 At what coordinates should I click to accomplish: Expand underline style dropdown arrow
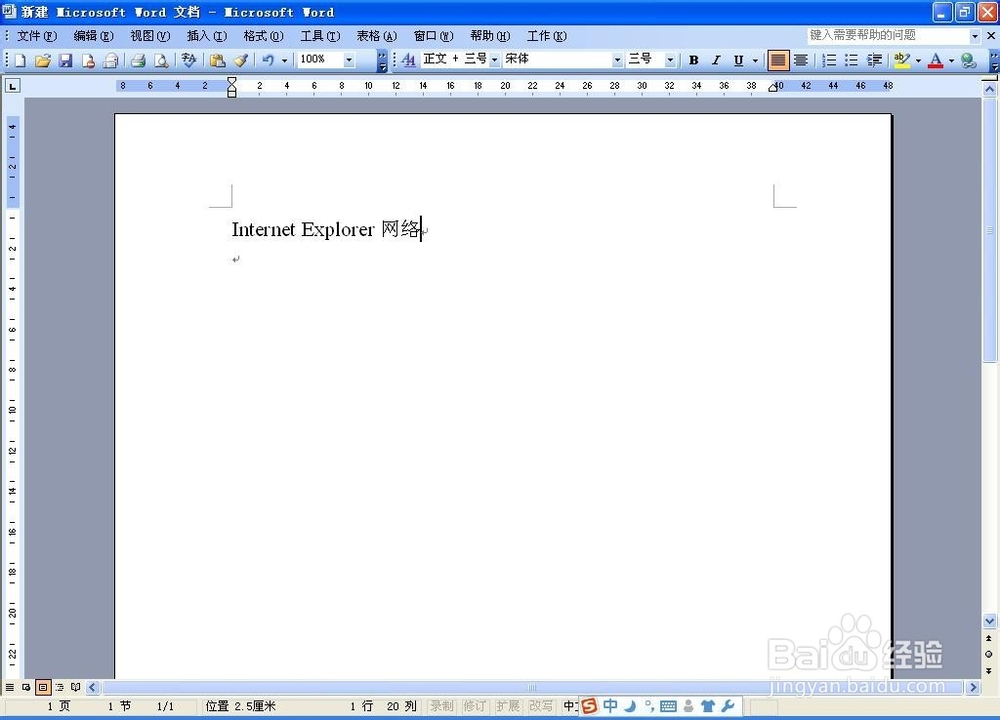coord(755,61)
